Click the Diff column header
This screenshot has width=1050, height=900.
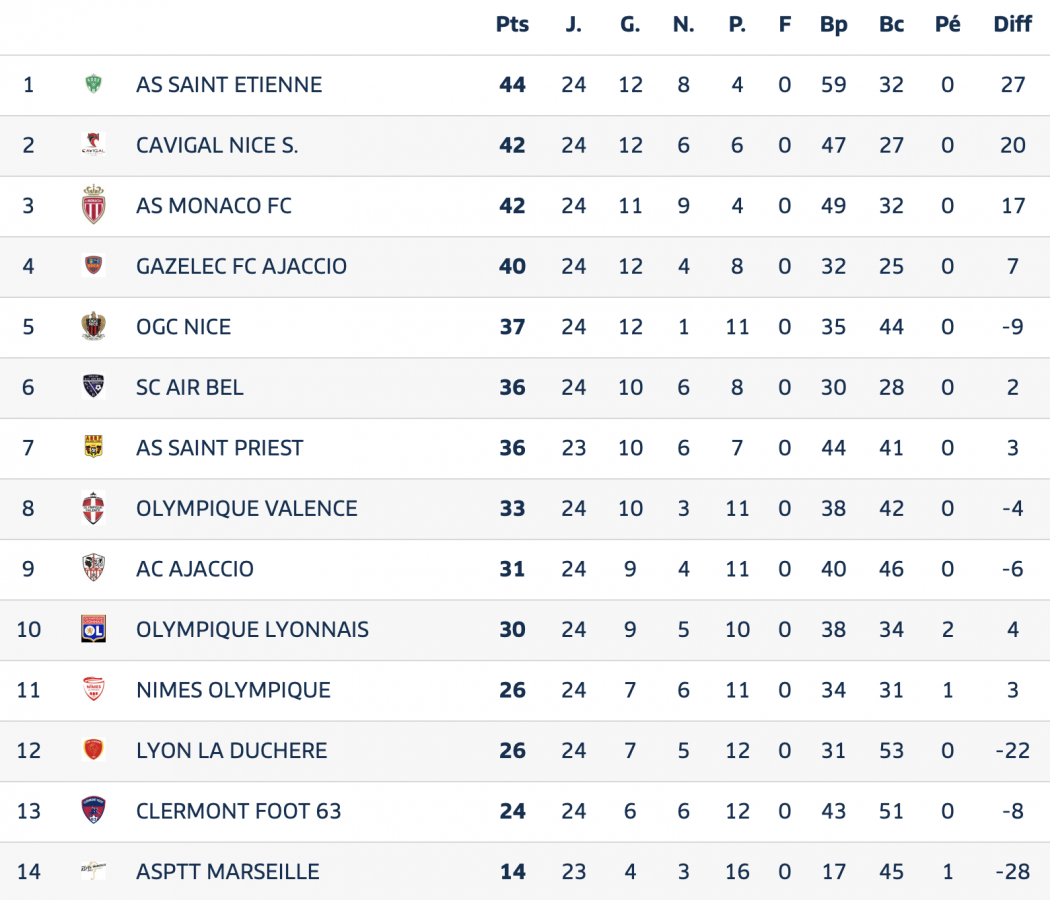[x=1012, y=25]
